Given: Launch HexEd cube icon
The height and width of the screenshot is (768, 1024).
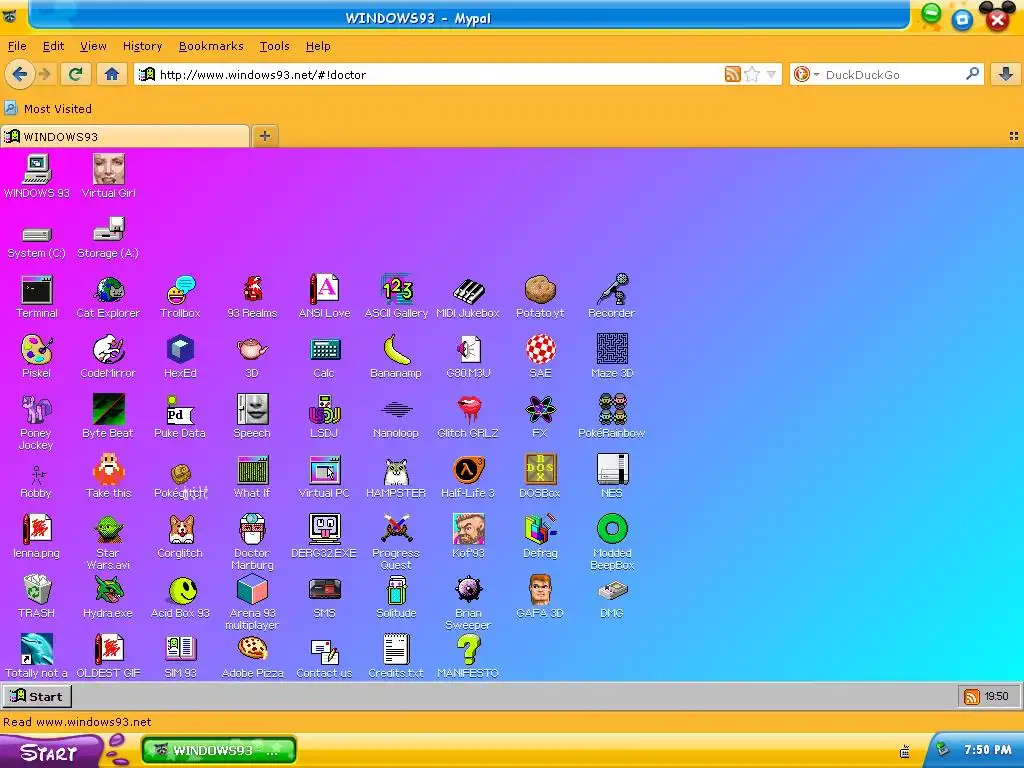Looking at the screenshot, I should pyautogui.click(x=180, y=357).
